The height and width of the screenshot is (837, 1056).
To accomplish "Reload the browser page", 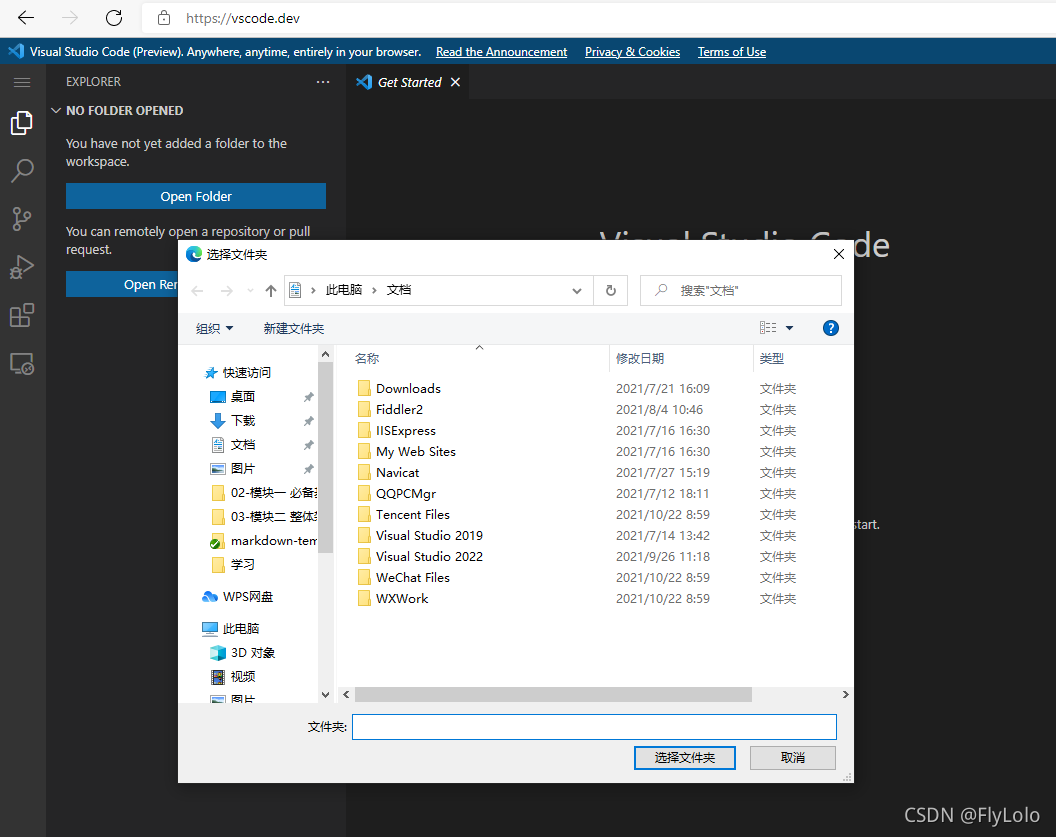I will coord(114,18).
